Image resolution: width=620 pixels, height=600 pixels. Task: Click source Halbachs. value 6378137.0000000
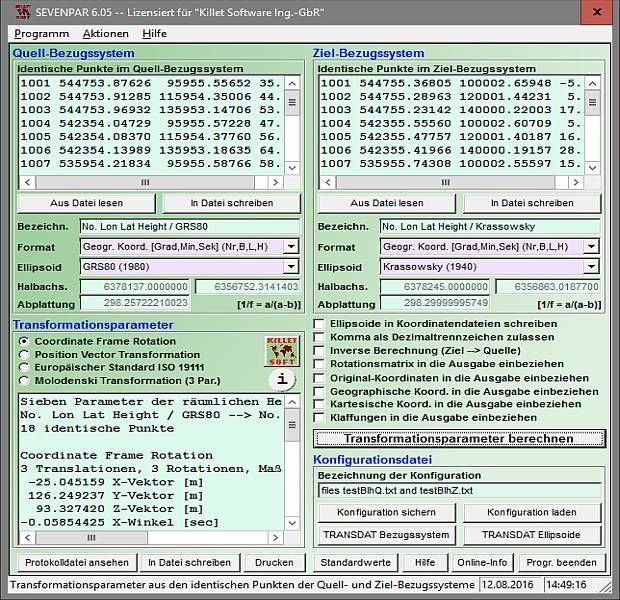(x=135, y=287)
